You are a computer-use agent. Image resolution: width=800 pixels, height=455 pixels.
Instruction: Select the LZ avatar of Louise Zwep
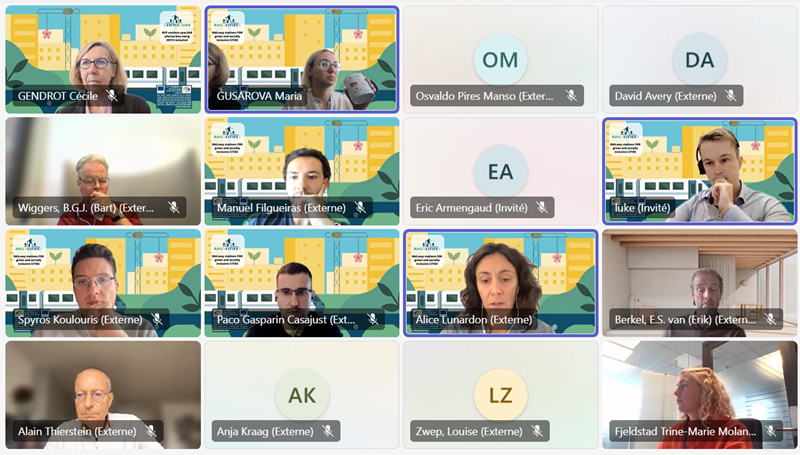(501, 395)
